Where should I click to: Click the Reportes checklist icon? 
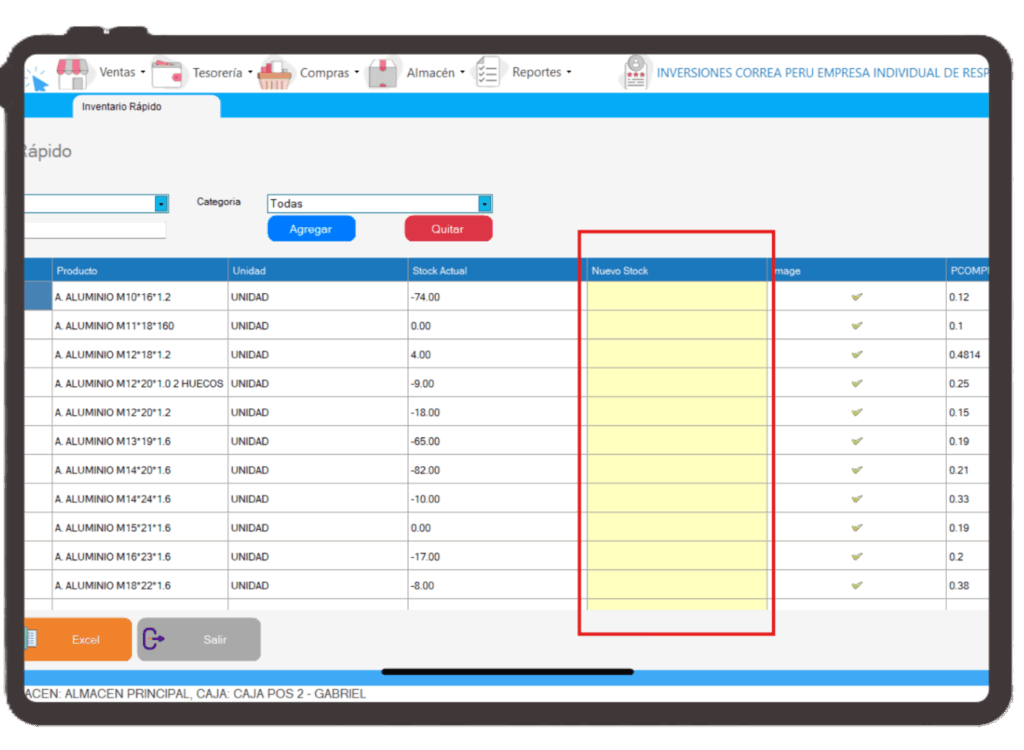tap(487, 72)
